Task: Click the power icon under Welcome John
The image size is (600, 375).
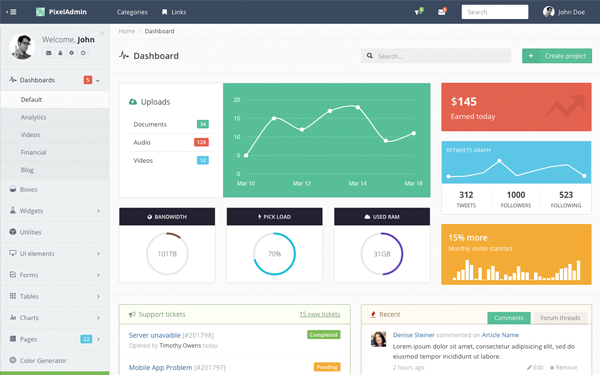Action: coord(83,53)
